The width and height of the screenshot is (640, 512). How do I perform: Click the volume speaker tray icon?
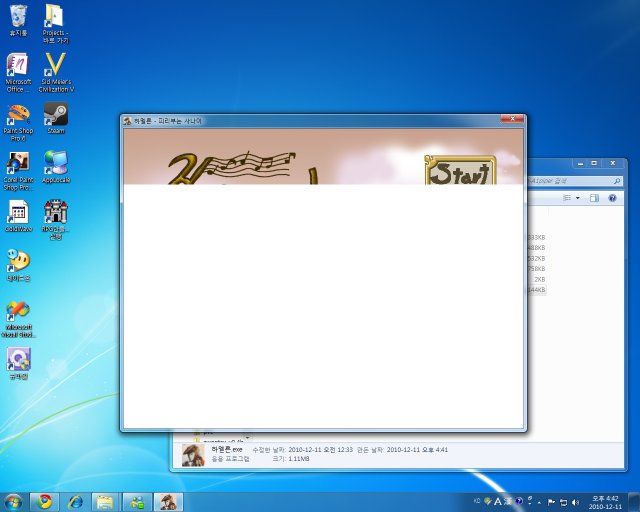click(x=576, y=502)
